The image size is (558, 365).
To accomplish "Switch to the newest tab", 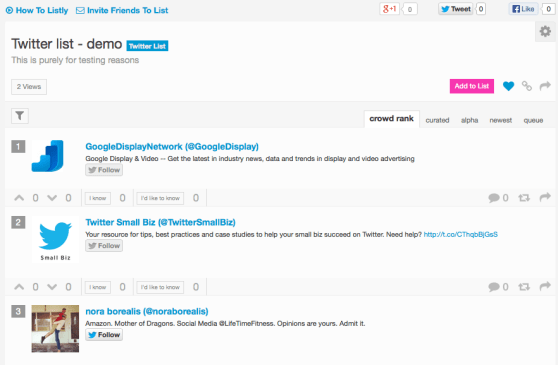I will pyautogui.click(x=501, y=120).
